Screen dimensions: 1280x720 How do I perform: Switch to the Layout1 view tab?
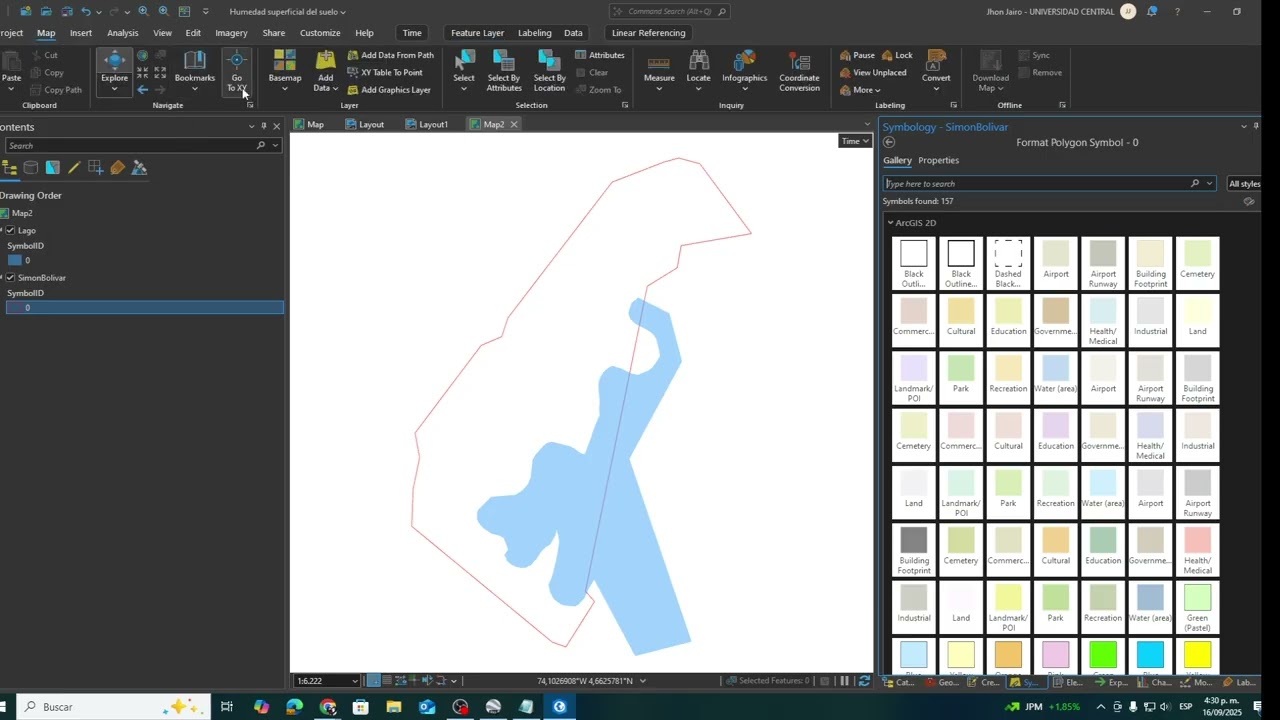[x=426, y=124]
